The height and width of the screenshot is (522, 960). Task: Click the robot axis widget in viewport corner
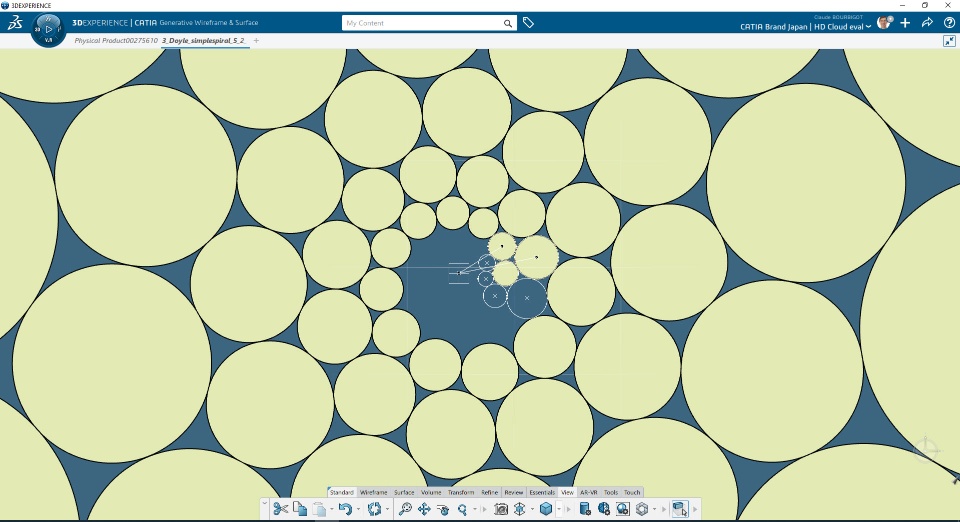click(x=926, y=450)
